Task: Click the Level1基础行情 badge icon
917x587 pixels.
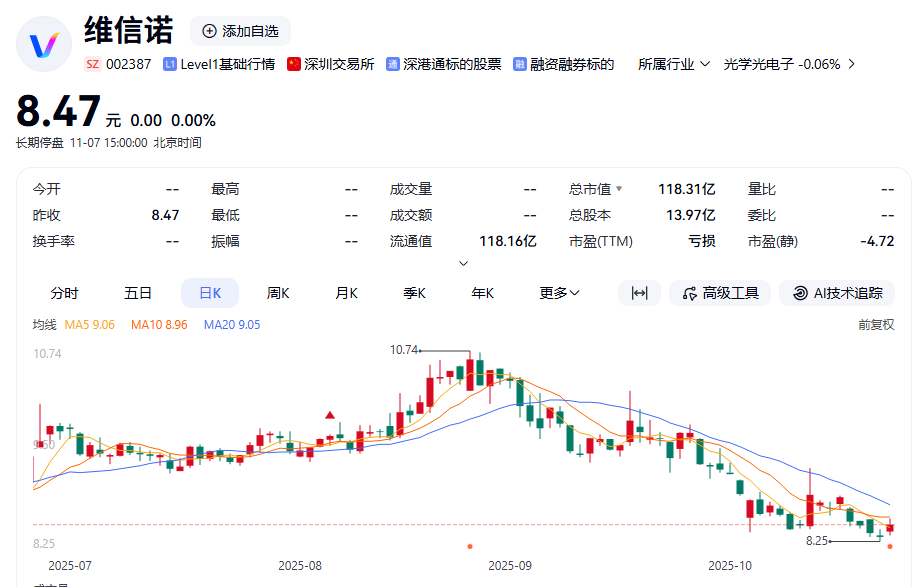Action: coord(169,64)
